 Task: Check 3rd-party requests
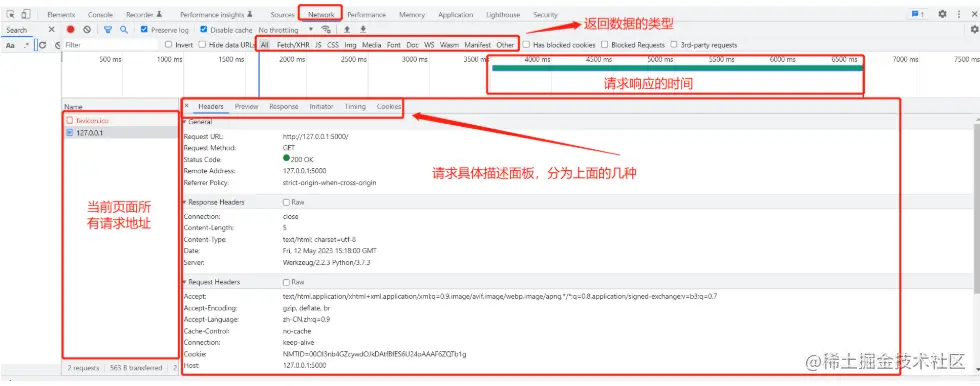674,45
